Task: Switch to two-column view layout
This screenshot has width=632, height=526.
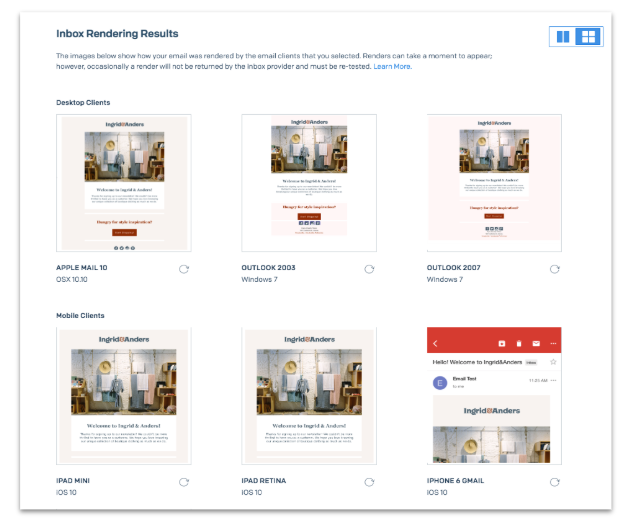Action: [563, 37]
